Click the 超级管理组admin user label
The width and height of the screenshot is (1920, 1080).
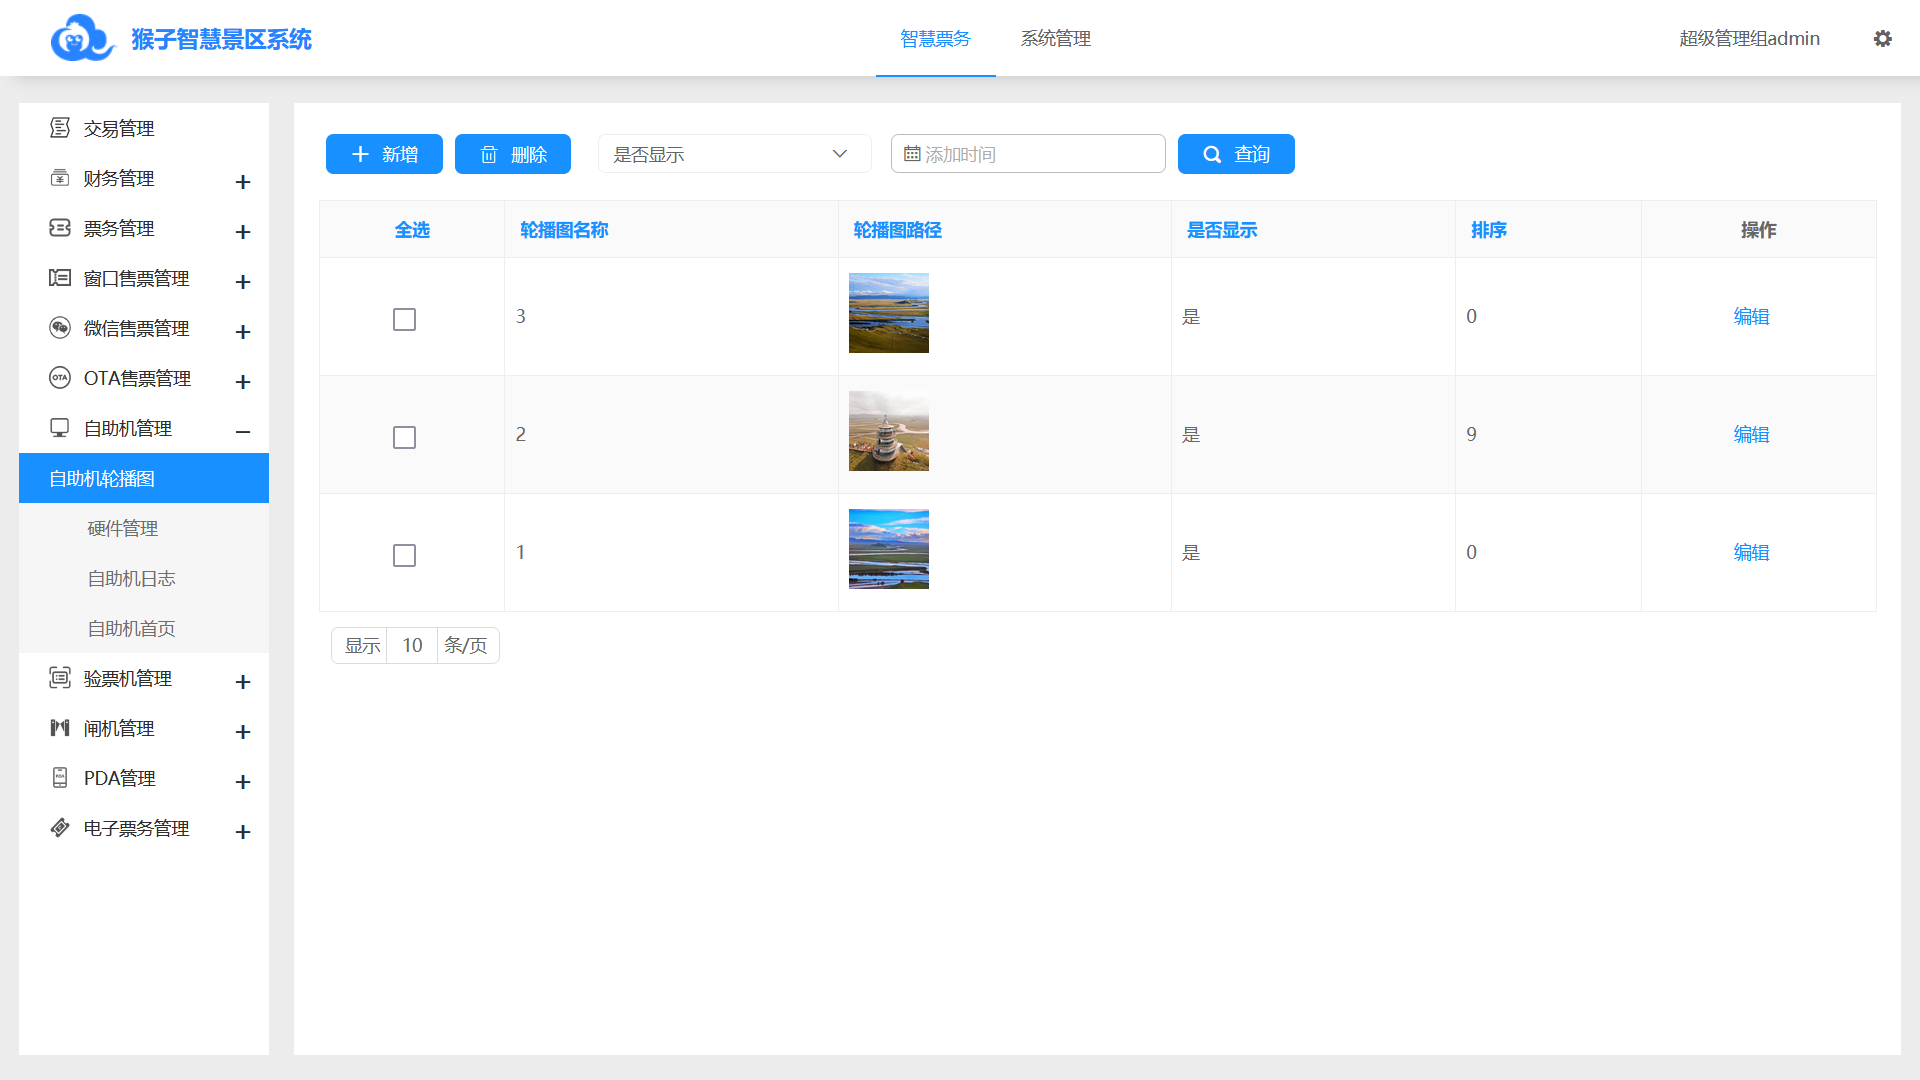tap(1749, 38)
